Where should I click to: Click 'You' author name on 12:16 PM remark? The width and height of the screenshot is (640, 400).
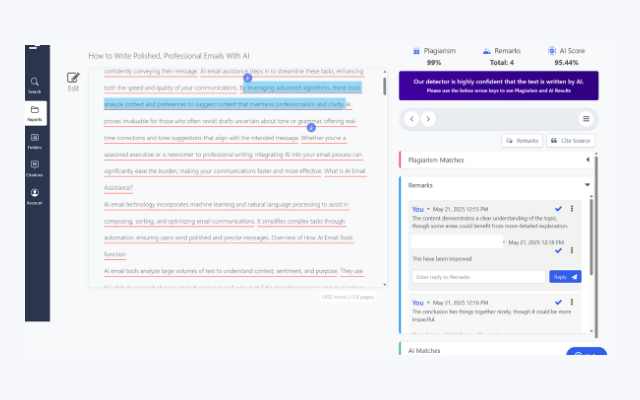[418, 302]
